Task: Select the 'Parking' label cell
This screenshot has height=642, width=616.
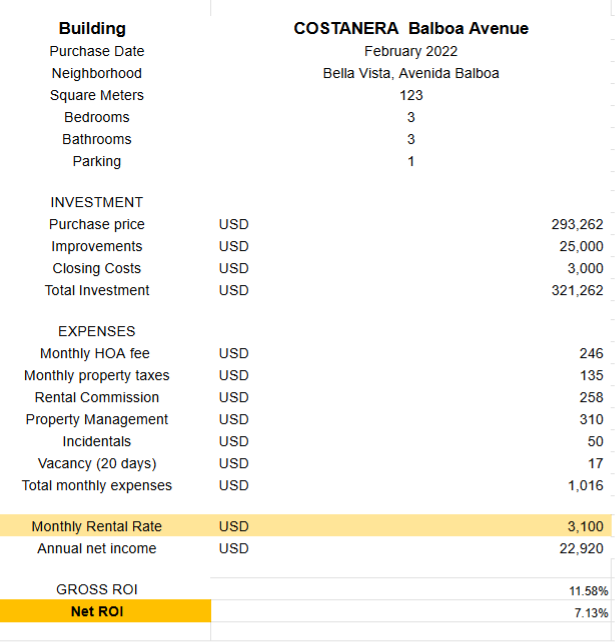Action: click(97, 161)
